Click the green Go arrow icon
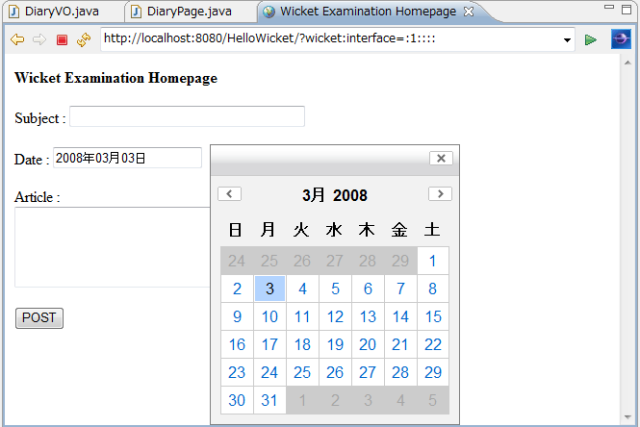Viewport: 640px width, 427px height. coord(590,40)
